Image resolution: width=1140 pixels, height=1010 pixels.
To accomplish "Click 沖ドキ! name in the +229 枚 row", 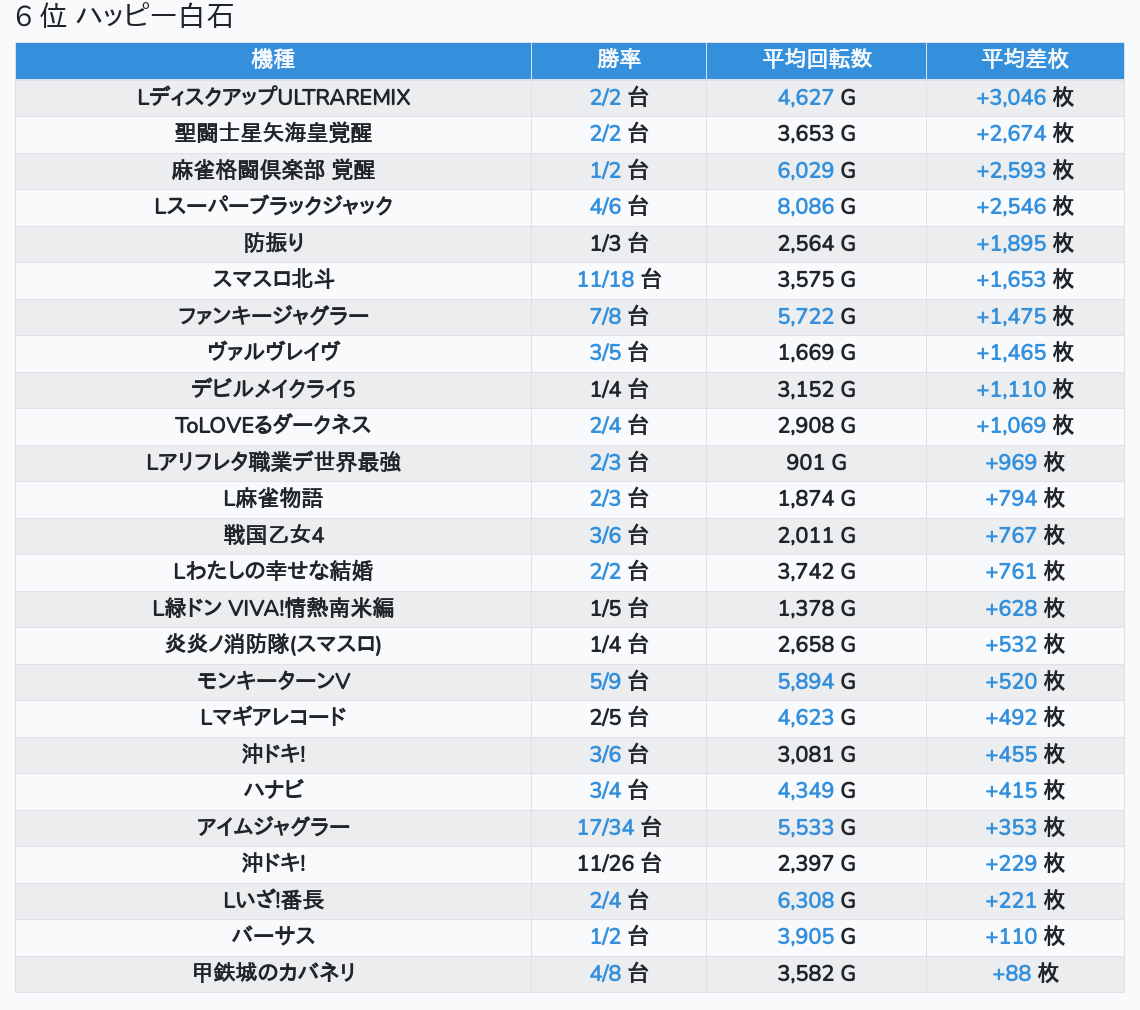I will pos(273,864).
